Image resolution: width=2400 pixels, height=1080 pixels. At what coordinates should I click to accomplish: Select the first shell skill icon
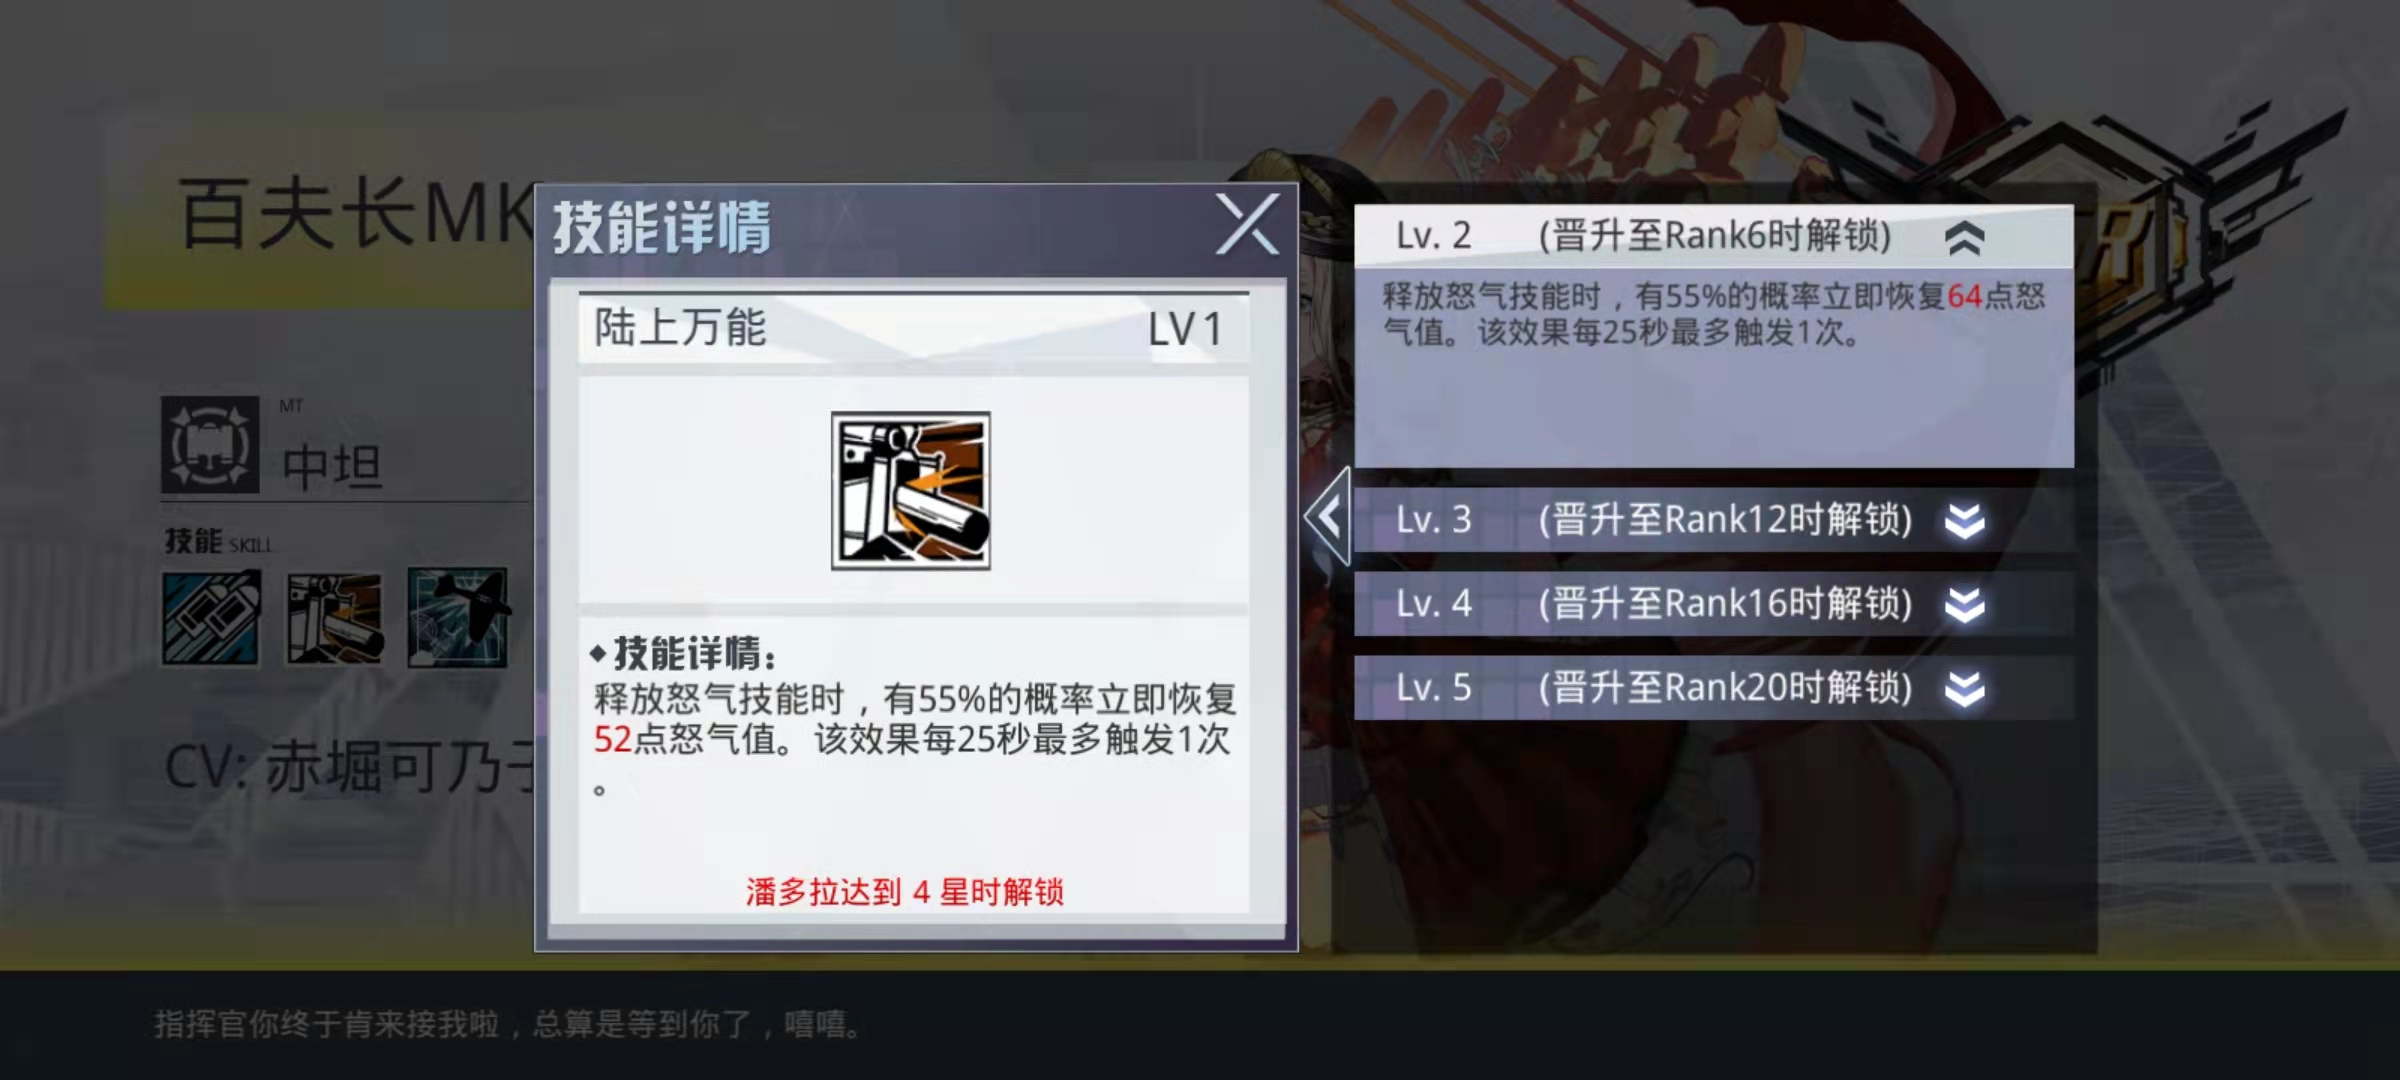[211, 618]
